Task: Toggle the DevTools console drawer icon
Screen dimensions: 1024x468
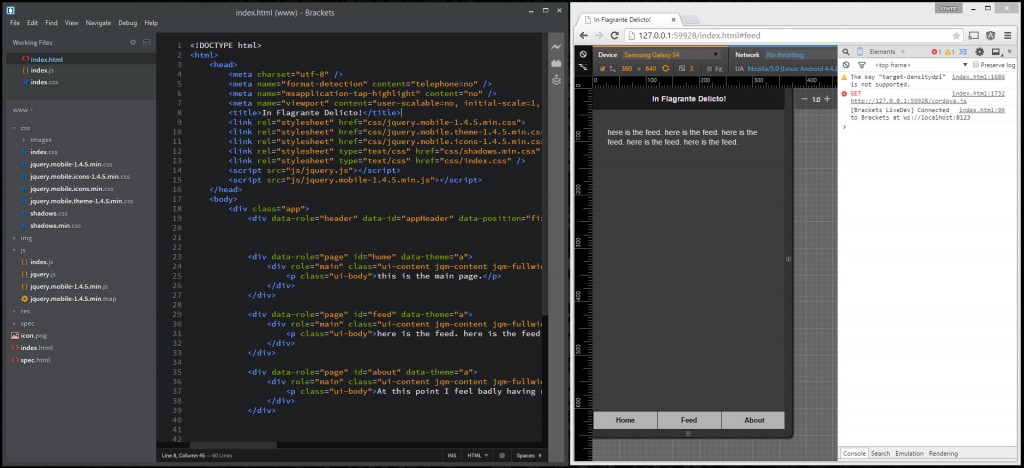Action: click(x=963, y=52)
